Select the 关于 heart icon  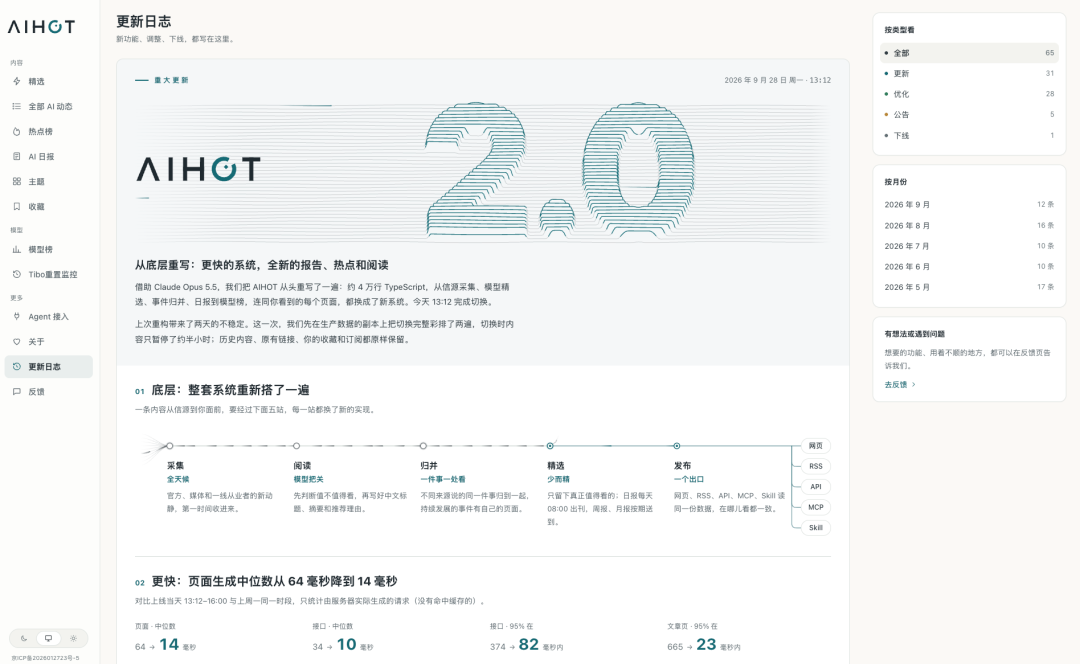coord(17,342)
